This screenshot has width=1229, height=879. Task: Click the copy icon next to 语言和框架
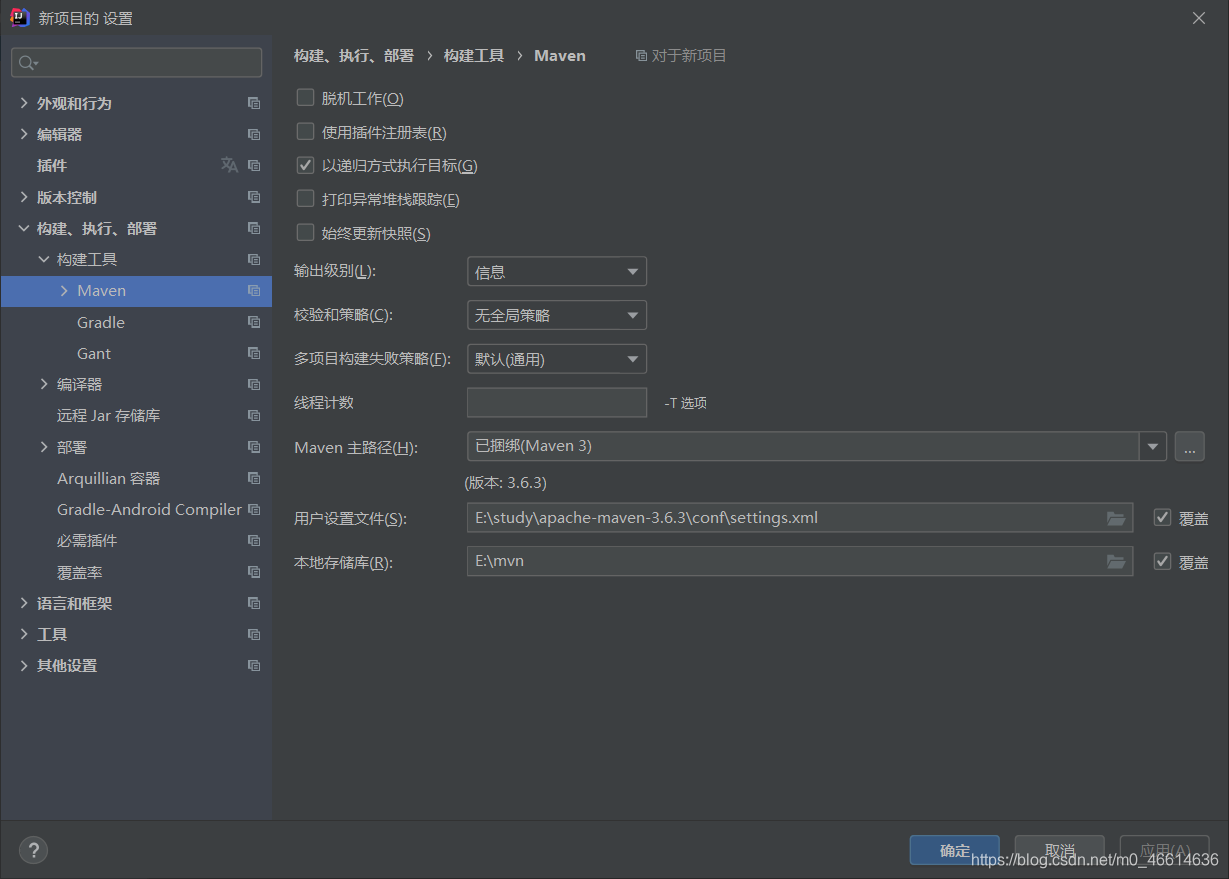click(x=254, y=603)
